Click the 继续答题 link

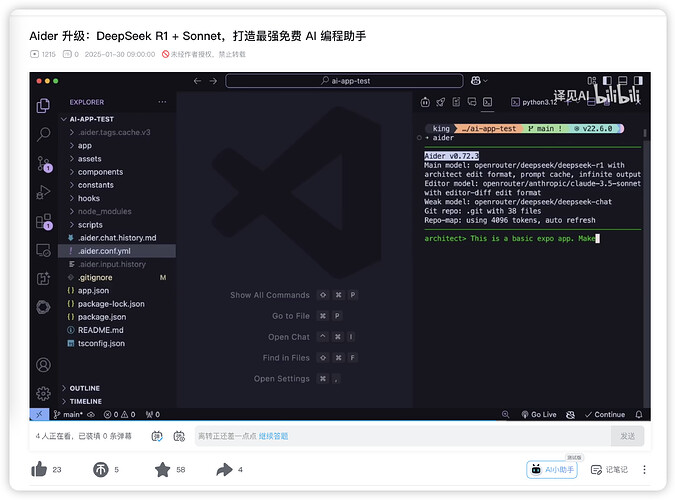273,436
